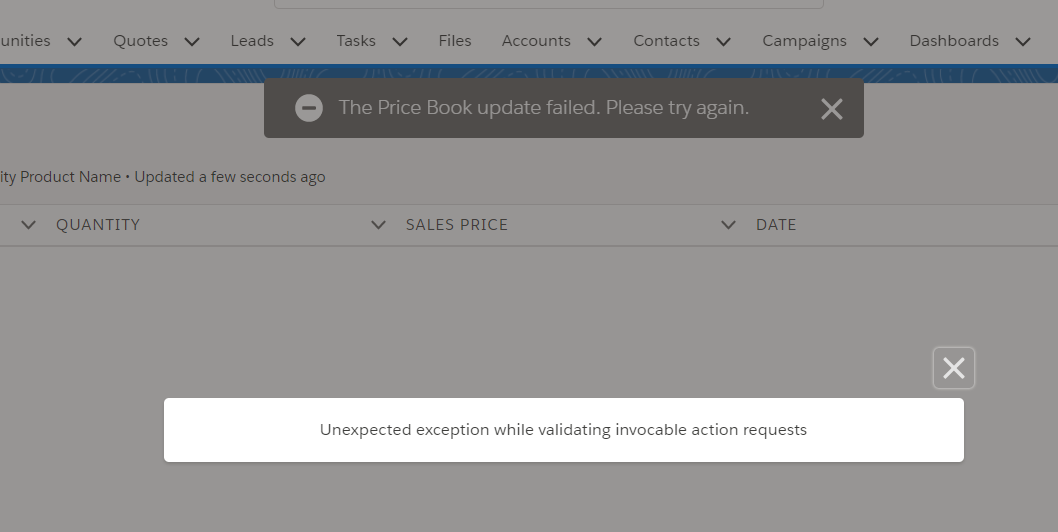Sort by the QUANTITY column header

pos(98,225)
